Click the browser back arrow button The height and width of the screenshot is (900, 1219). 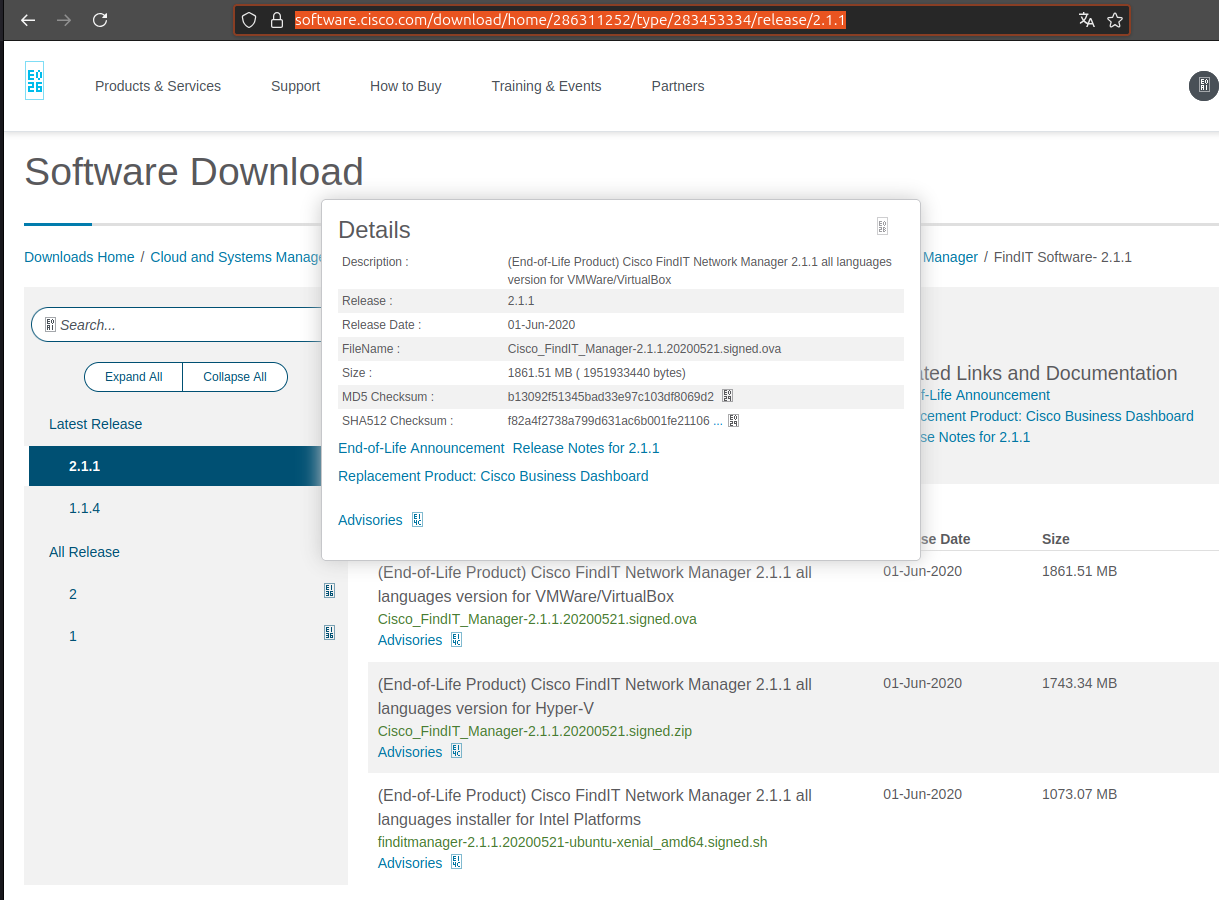pos(28,20)
